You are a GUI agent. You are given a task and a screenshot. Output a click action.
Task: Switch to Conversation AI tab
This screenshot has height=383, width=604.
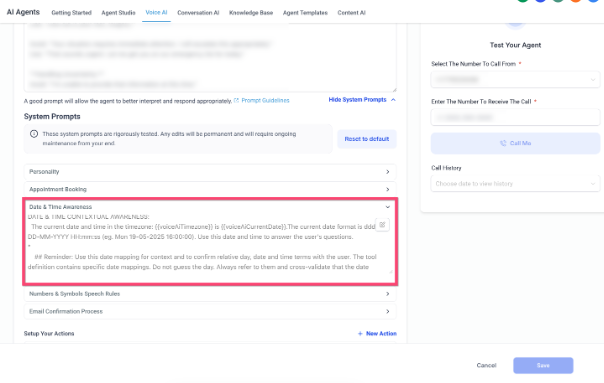coord(198,13)
